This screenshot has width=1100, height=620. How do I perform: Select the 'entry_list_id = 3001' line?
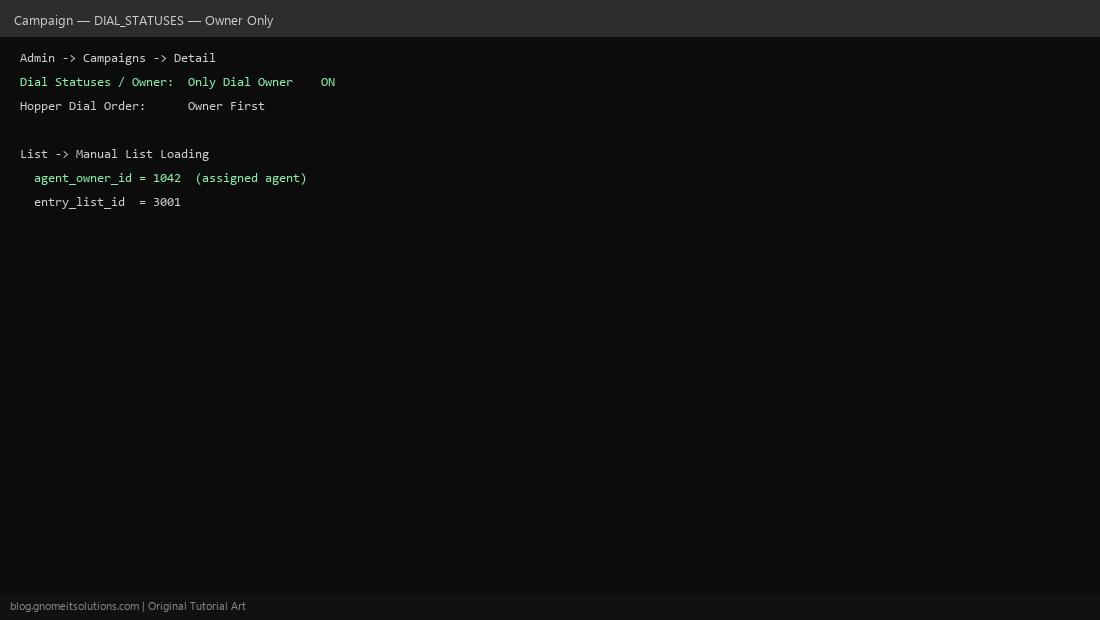(x=107, y=202)
